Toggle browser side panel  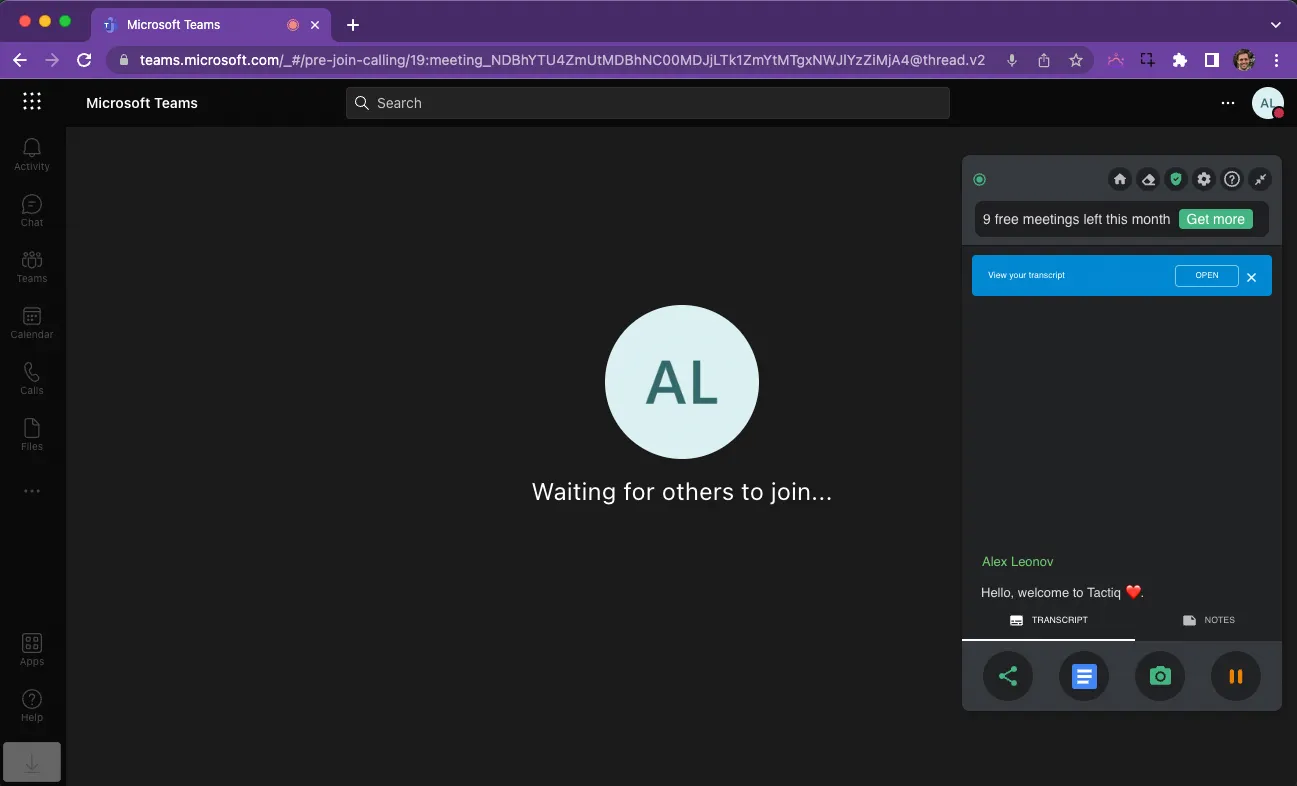pyautogui.click(x=1212, y=60)
